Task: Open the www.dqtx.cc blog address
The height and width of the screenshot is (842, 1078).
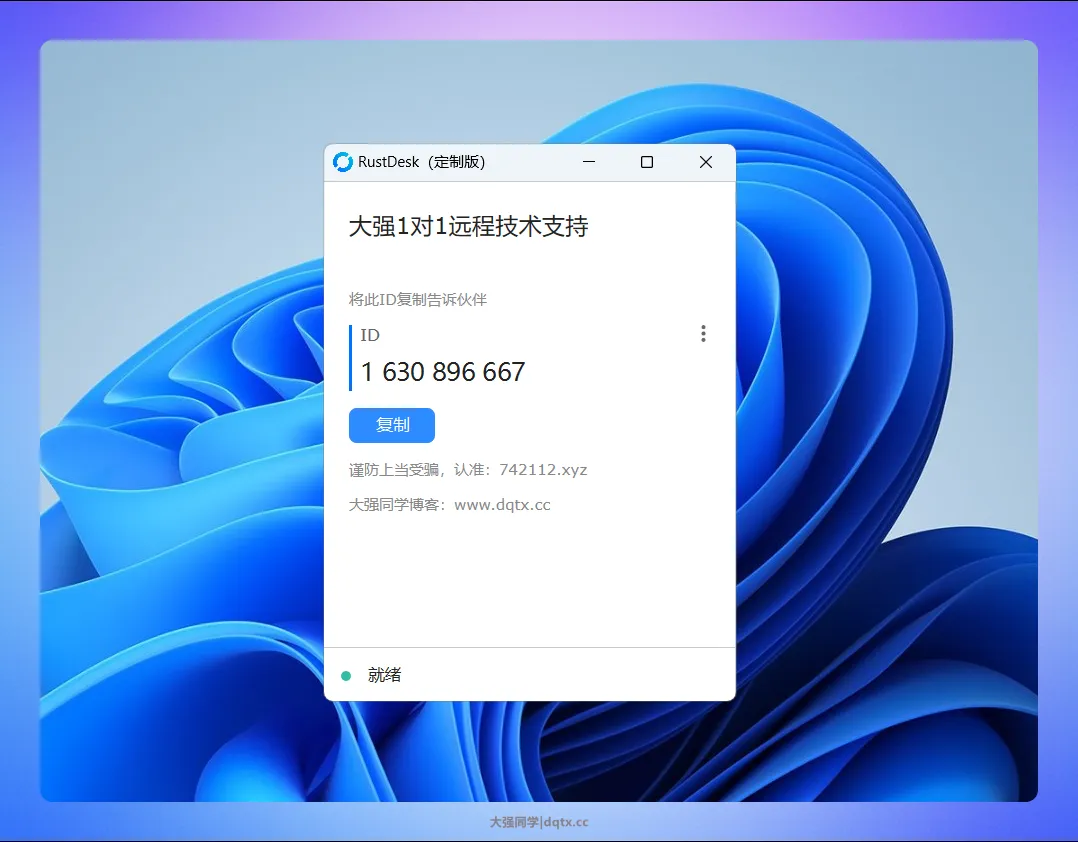Action: pos(502,505)
